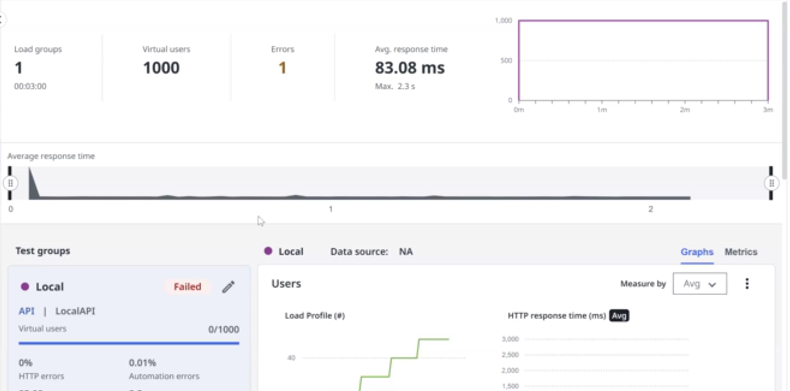Edit the Local test group with pencil icon

pos(228,287)
